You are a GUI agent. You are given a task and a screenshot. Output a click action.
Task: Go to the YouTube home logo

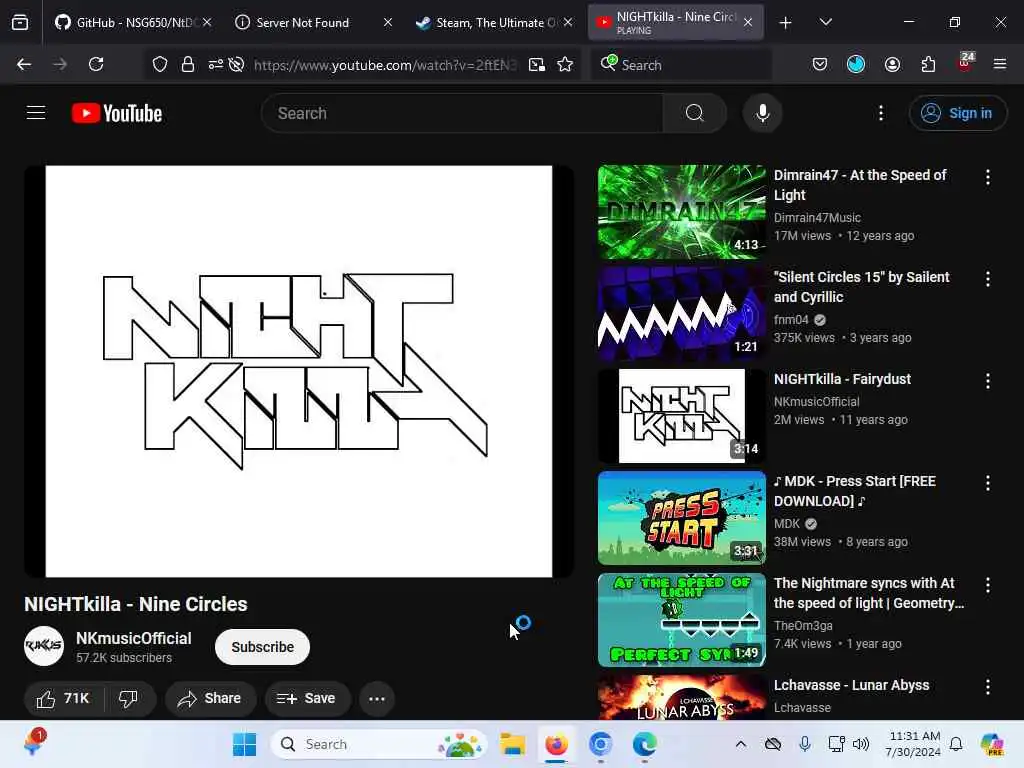coord(117,113)
